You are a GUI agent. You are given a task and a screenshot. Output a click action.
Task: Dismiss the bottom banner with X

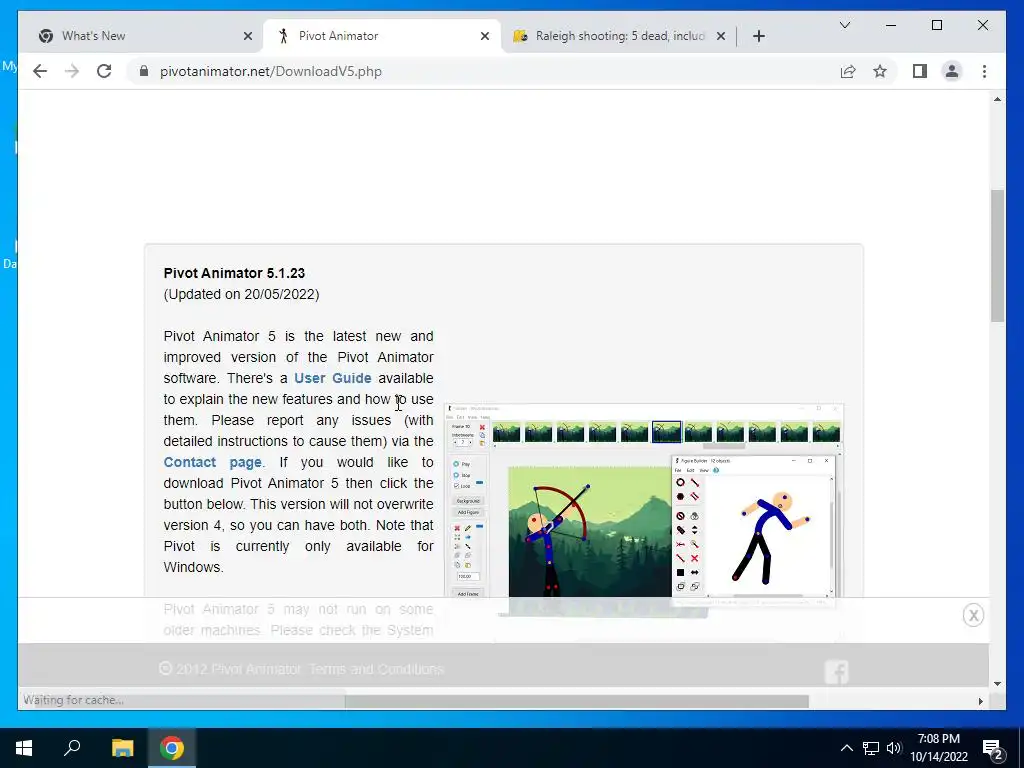pyautogui.click(x=973, y=615)
